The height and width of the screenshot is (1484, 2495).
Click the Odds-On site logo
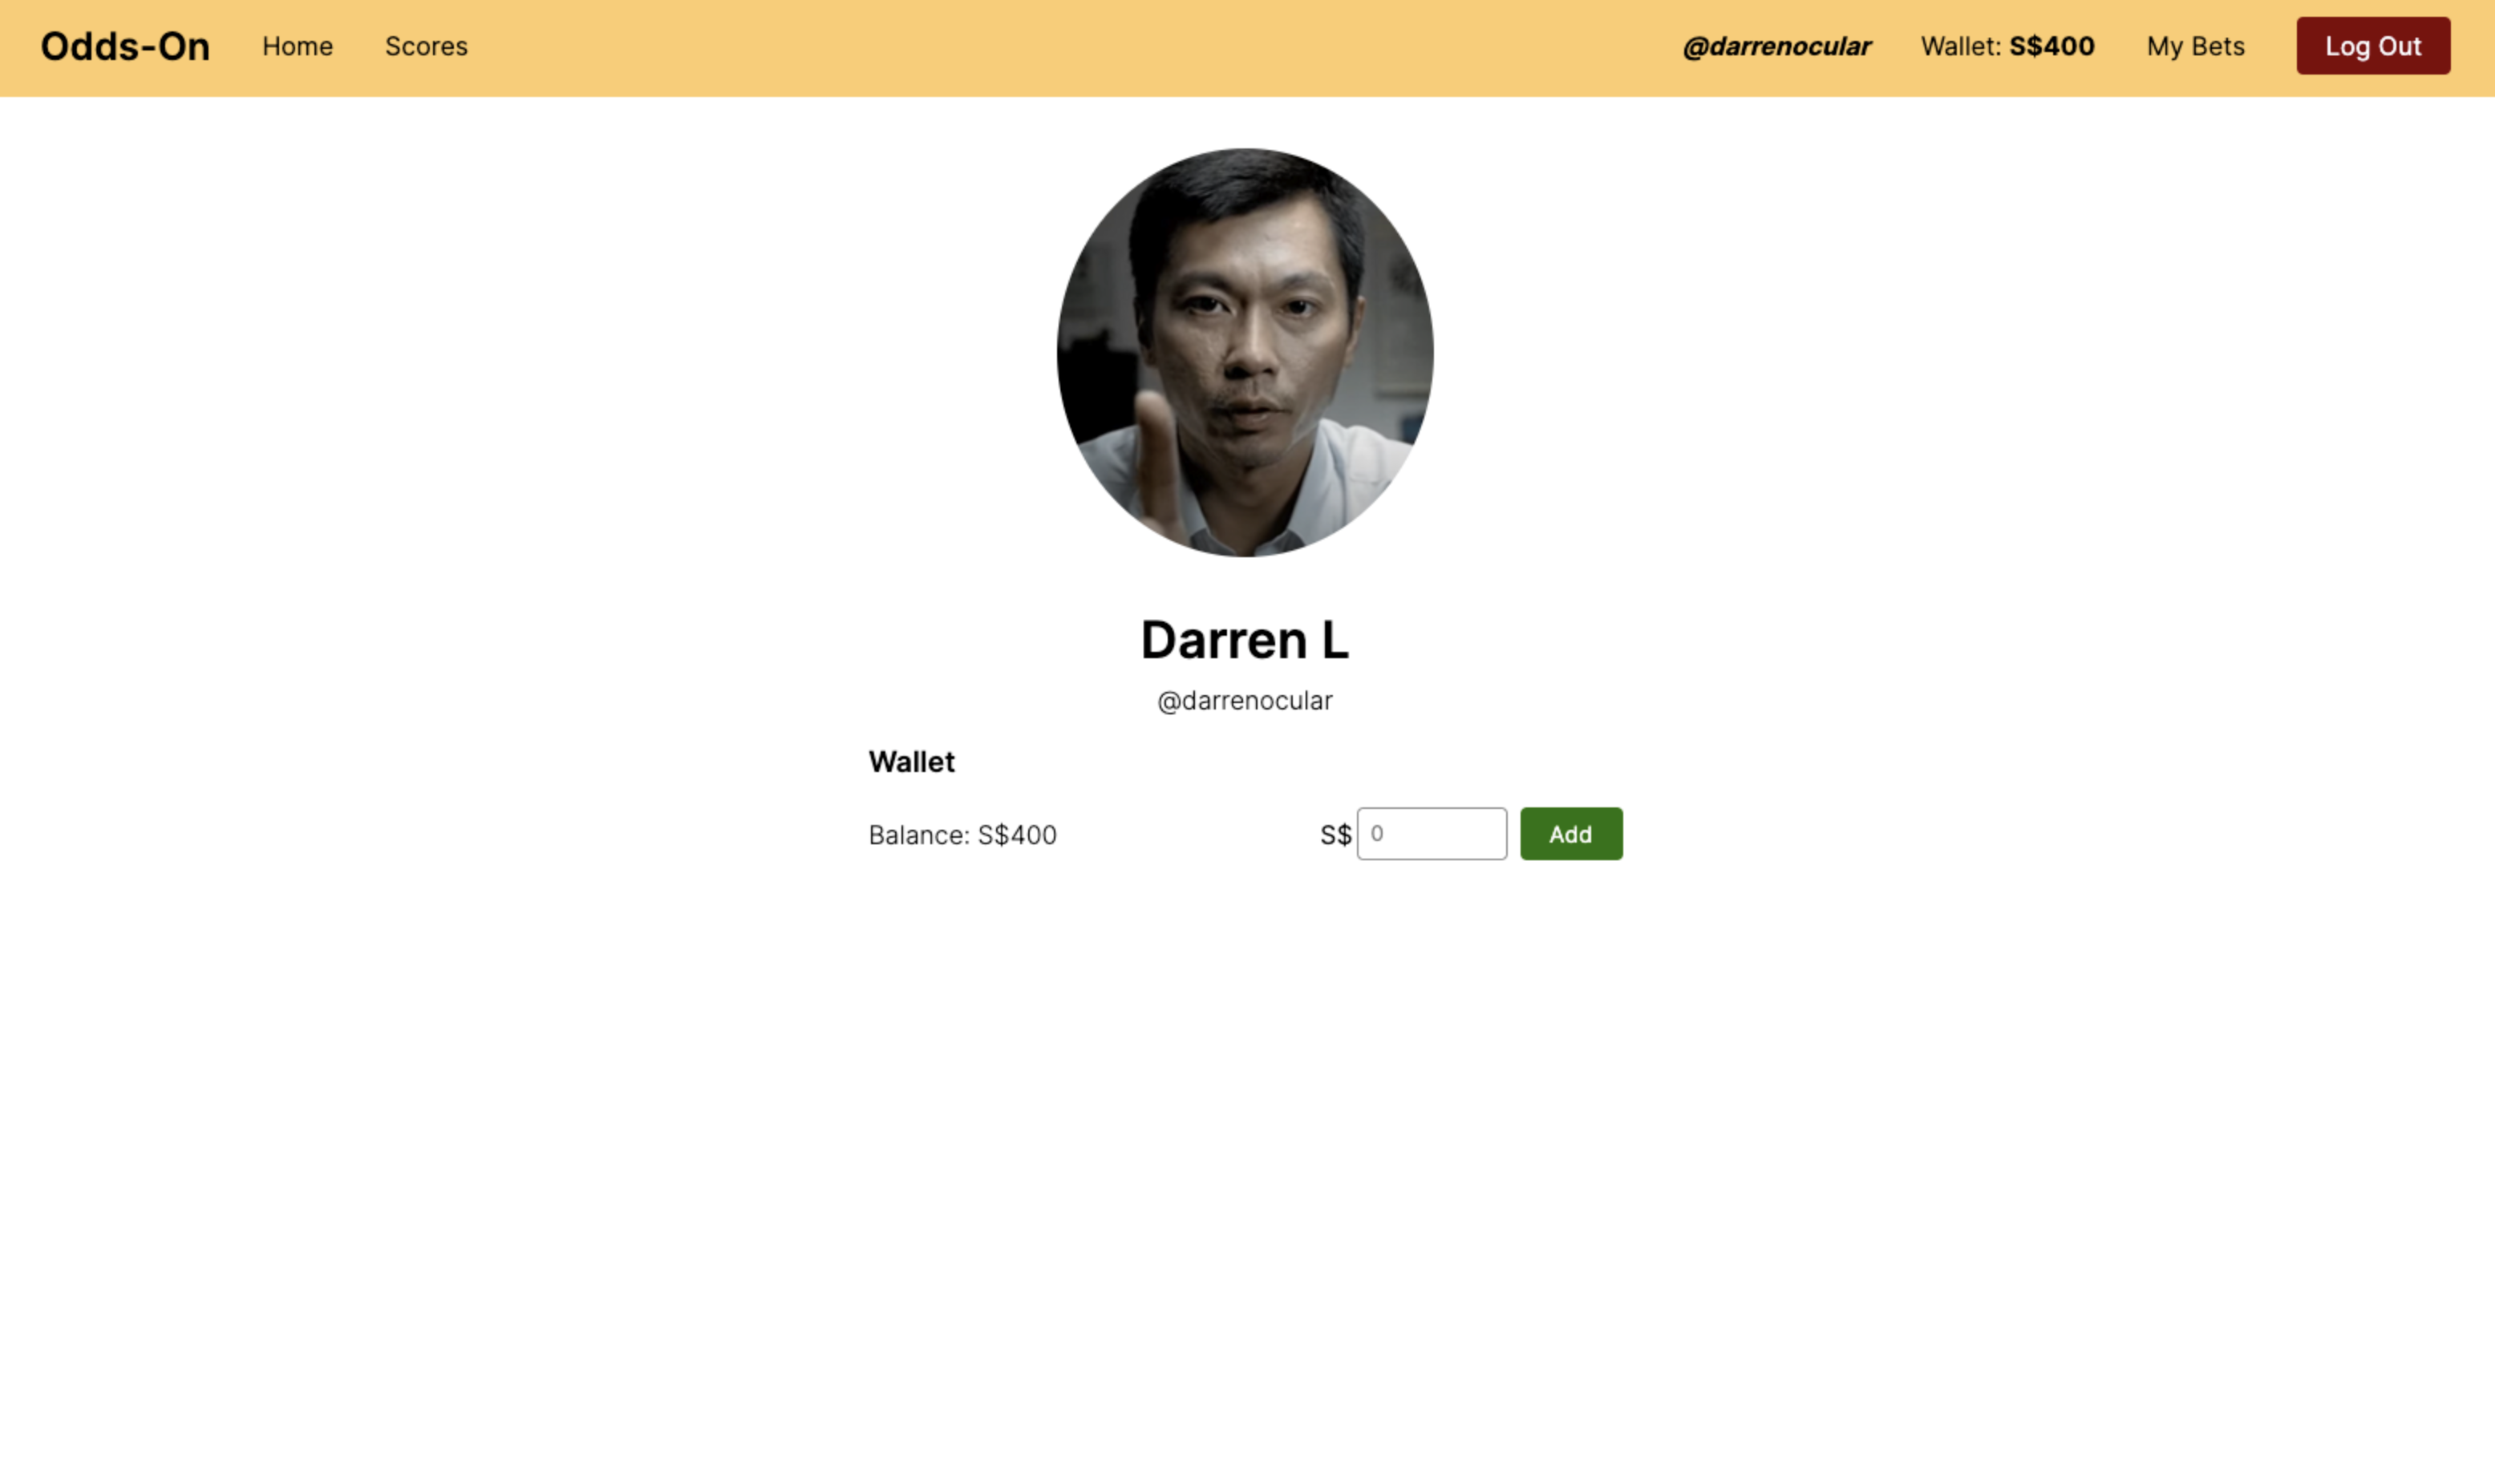click(125, 47)
